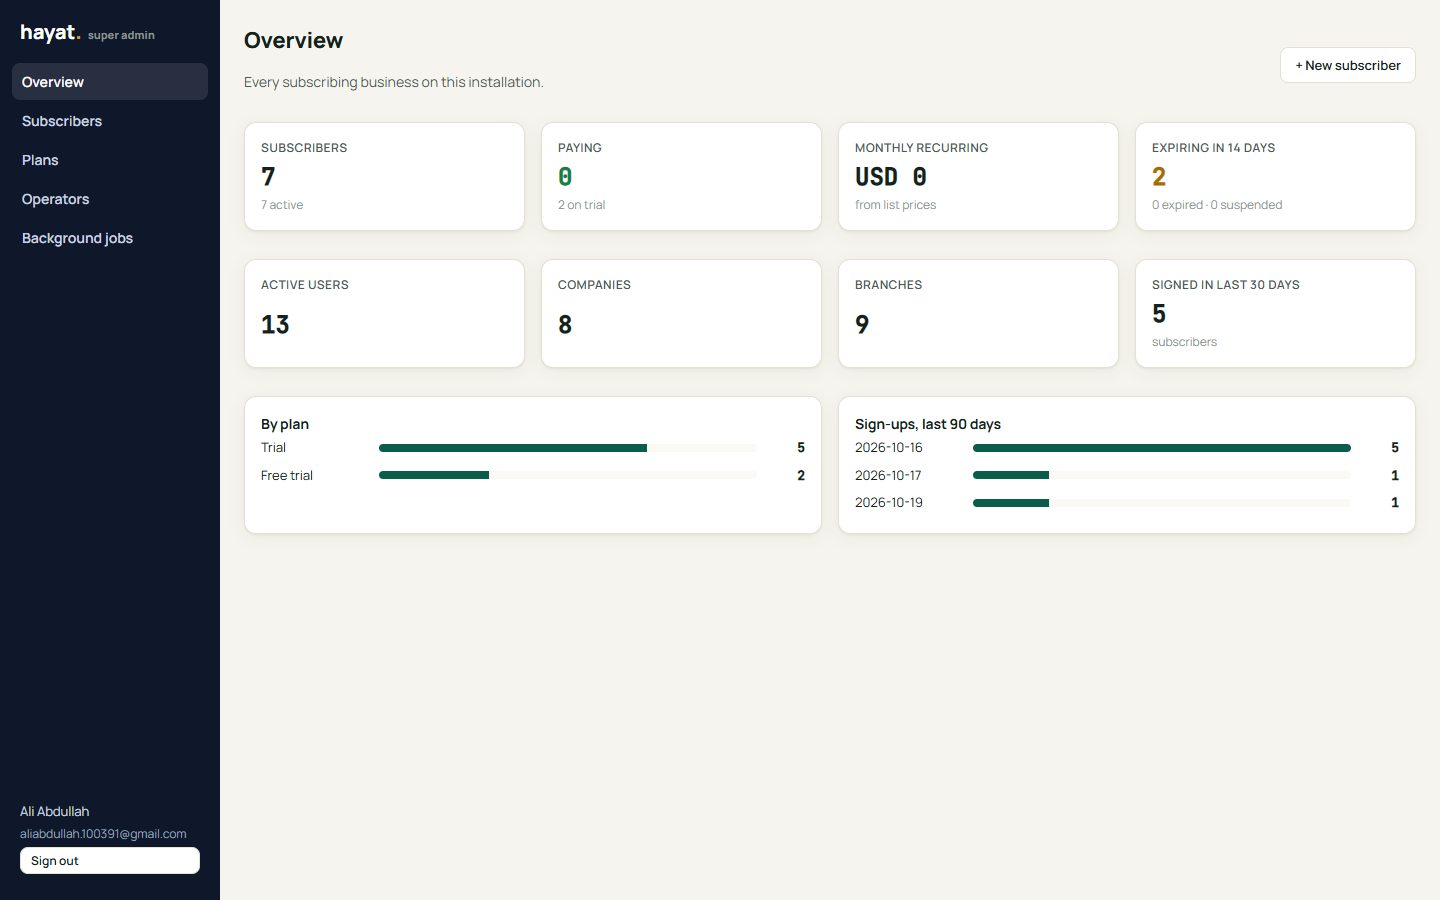Open the Overview page in sidebar
The image size is (1440, 900).
110,82
